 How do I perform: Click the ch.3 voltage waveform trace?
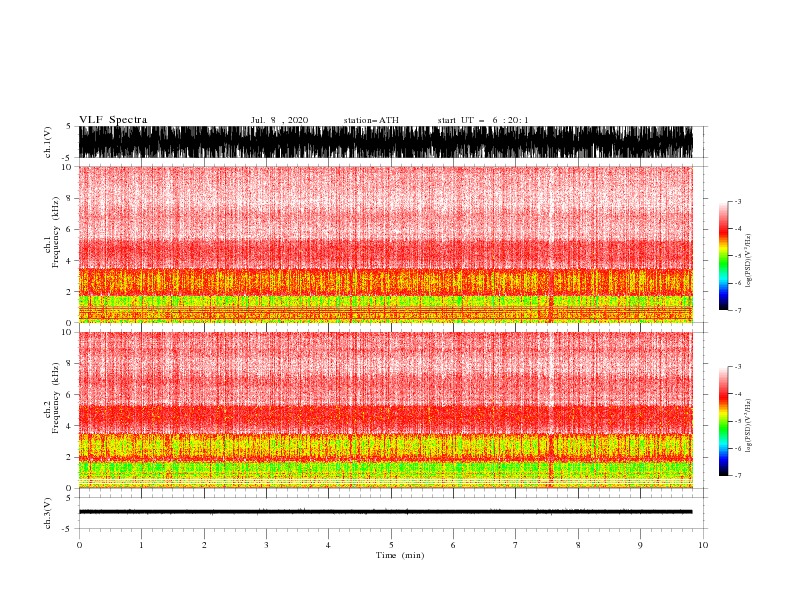(385, 512)
